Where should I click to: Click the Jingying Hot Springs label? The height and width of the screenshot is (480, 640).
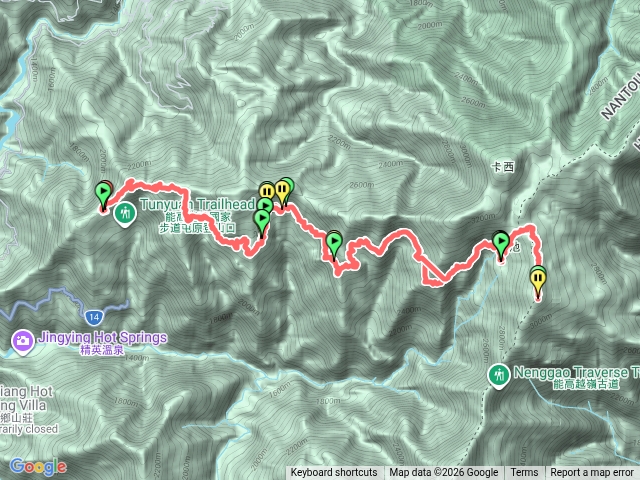(102, 338)
